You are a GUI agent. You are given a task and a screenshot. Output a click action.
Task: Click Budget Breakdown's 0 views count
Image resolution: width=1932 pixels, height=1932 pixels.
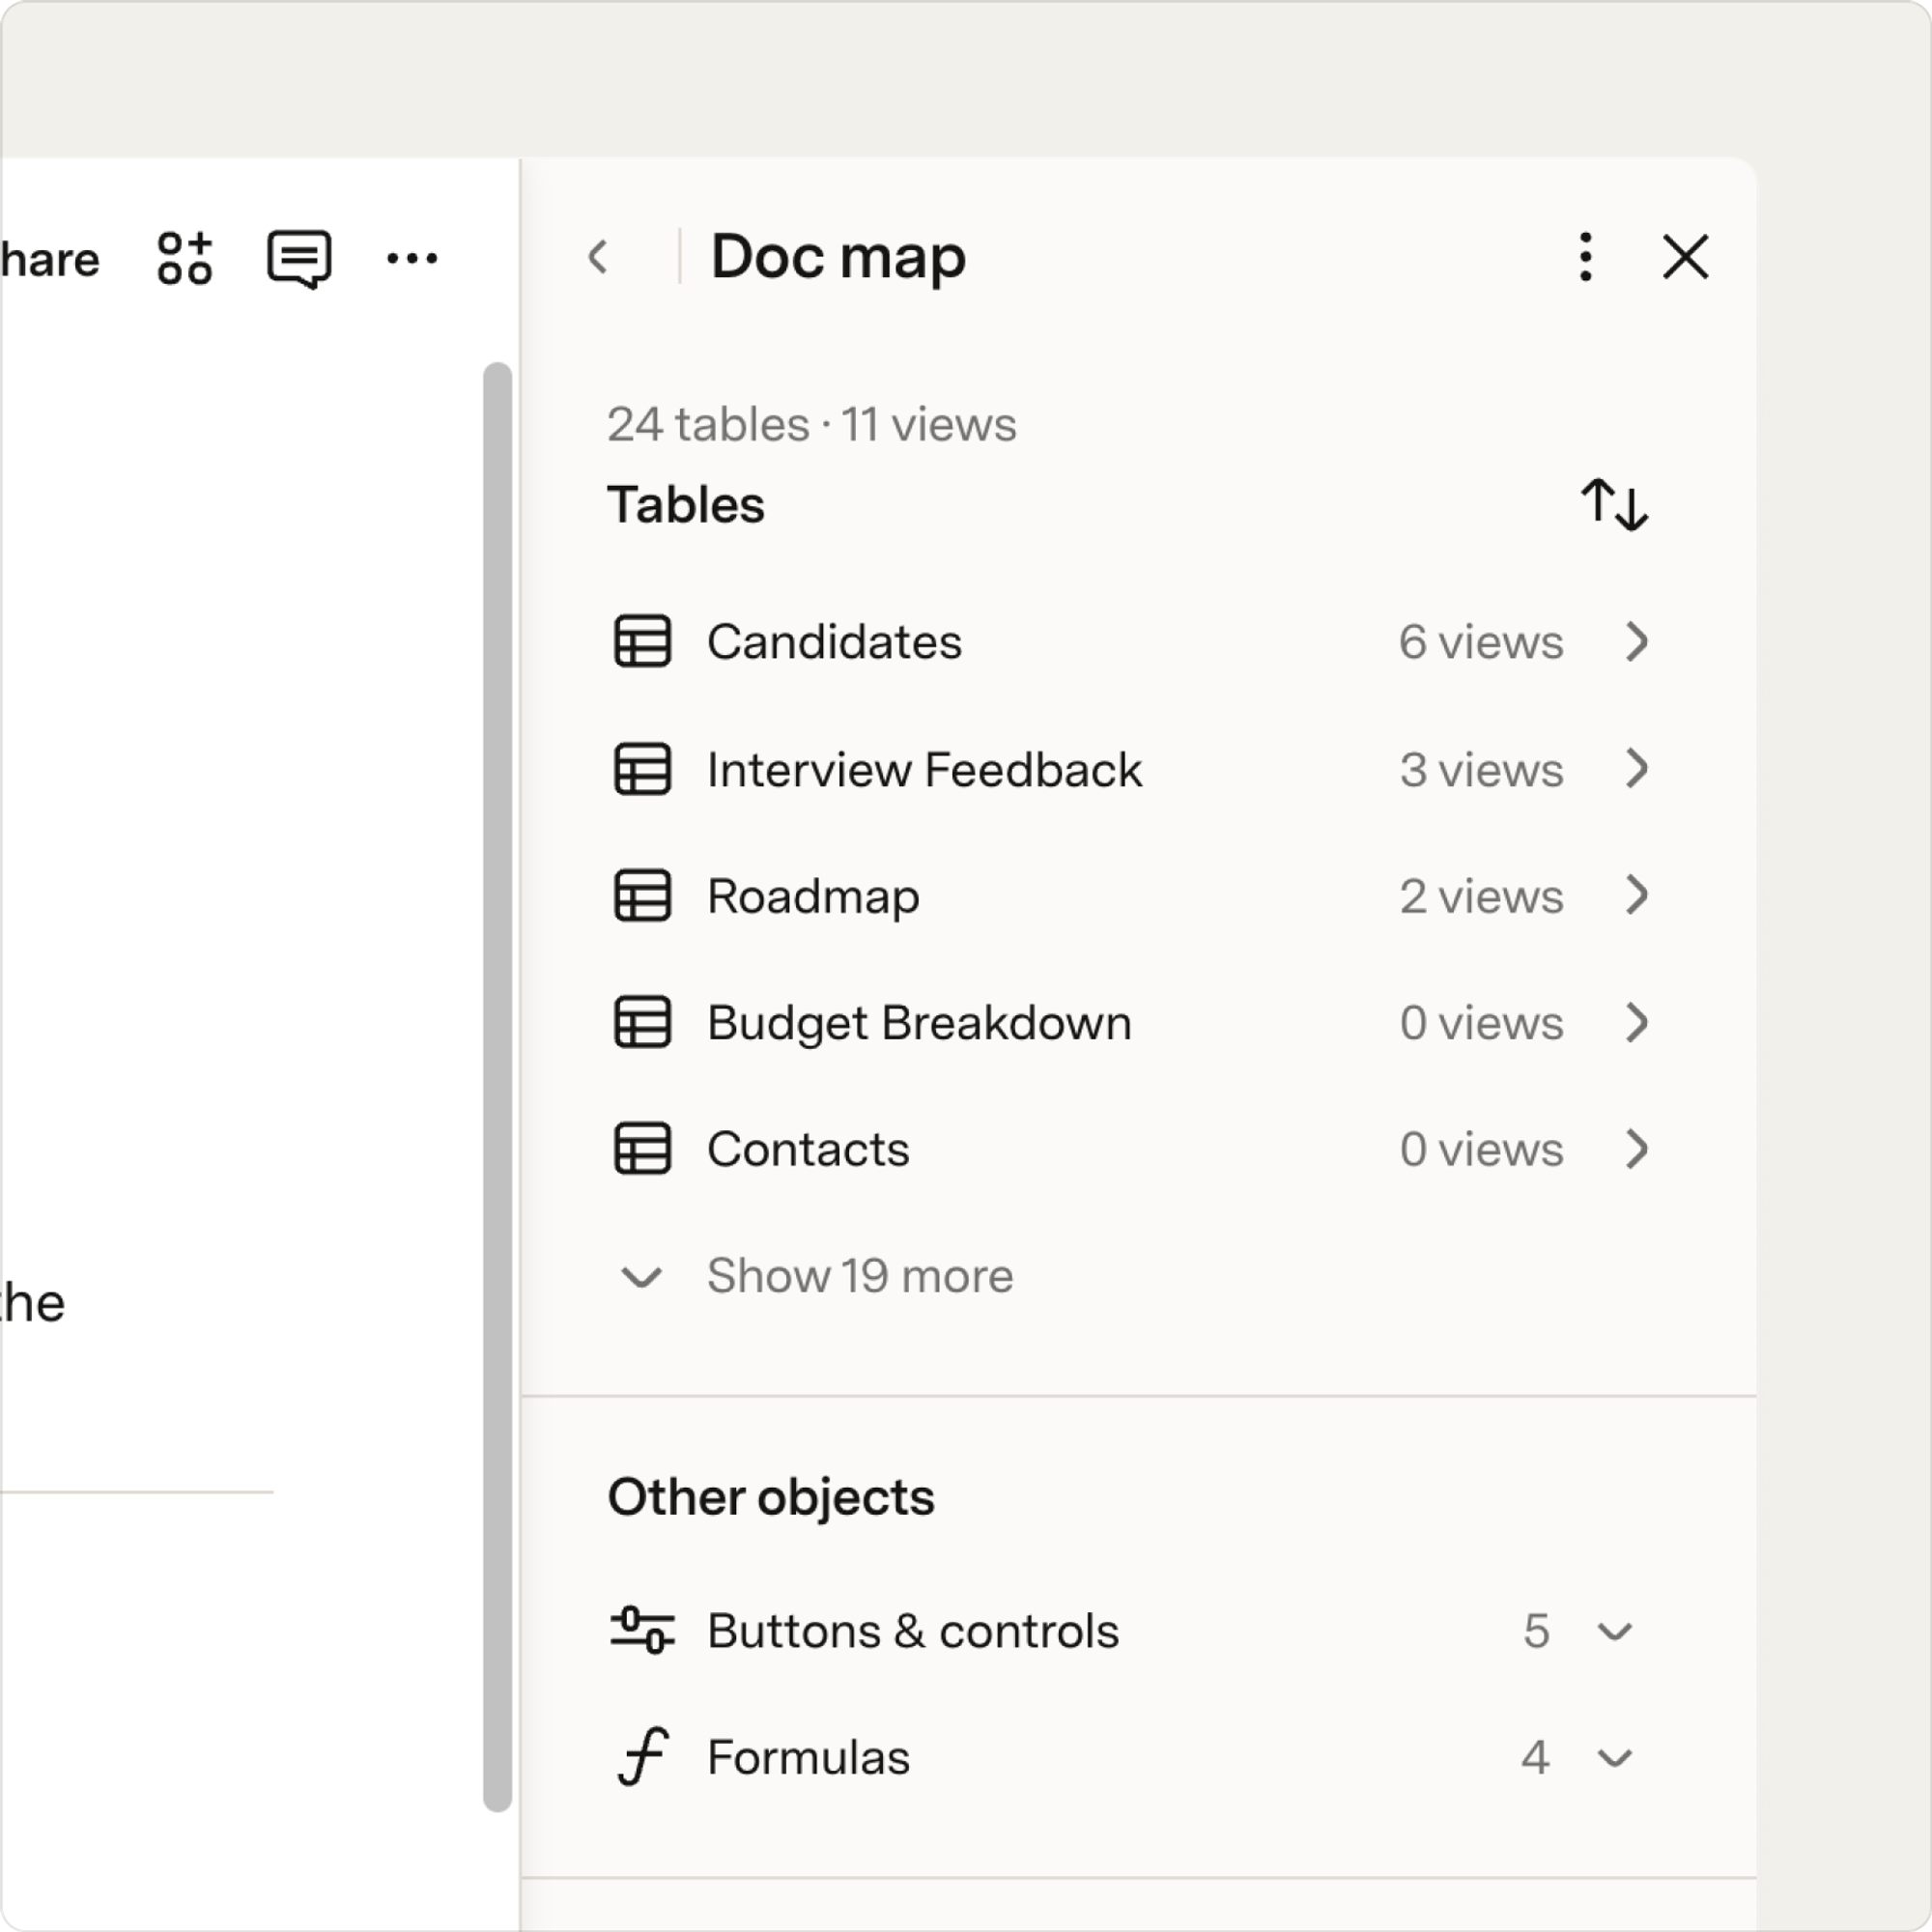tap(1480, 1022)
